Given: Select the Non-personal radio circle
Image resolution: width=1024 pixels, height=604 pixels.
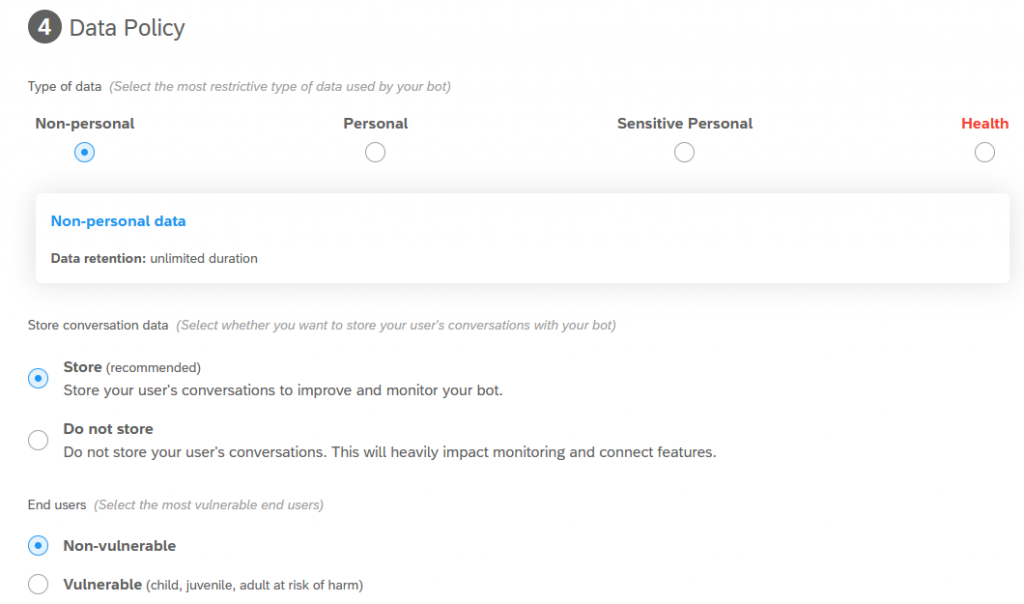Looking at the screenshot, I should [x=84, y=152].
